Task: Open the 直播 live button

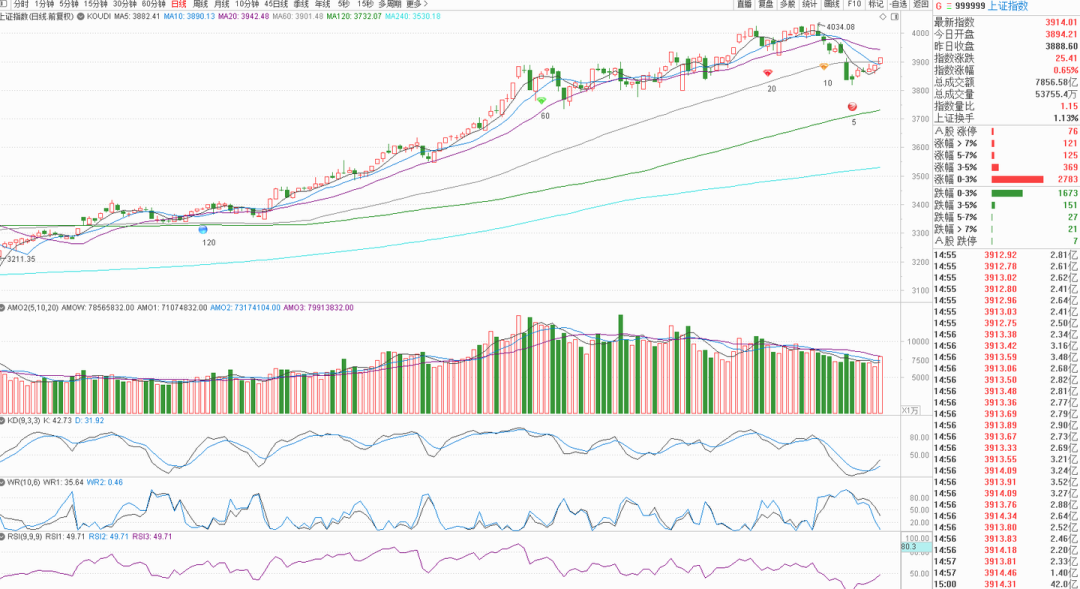Action: (744, 4)
